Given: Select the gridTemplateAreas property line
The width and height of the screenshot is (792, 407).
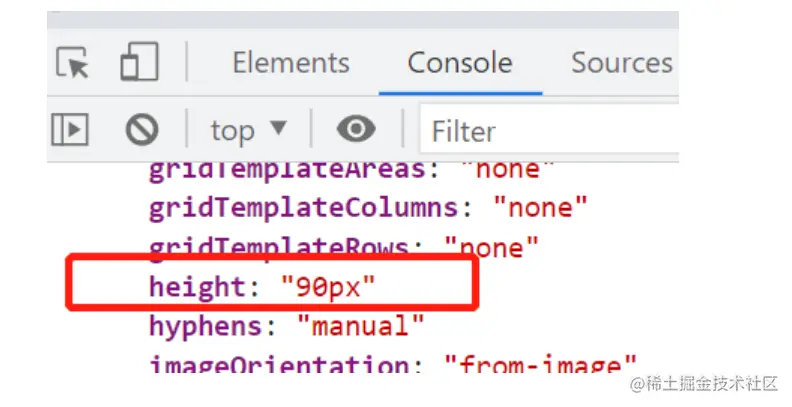Looking at the screenshot, I should (343, 170).
